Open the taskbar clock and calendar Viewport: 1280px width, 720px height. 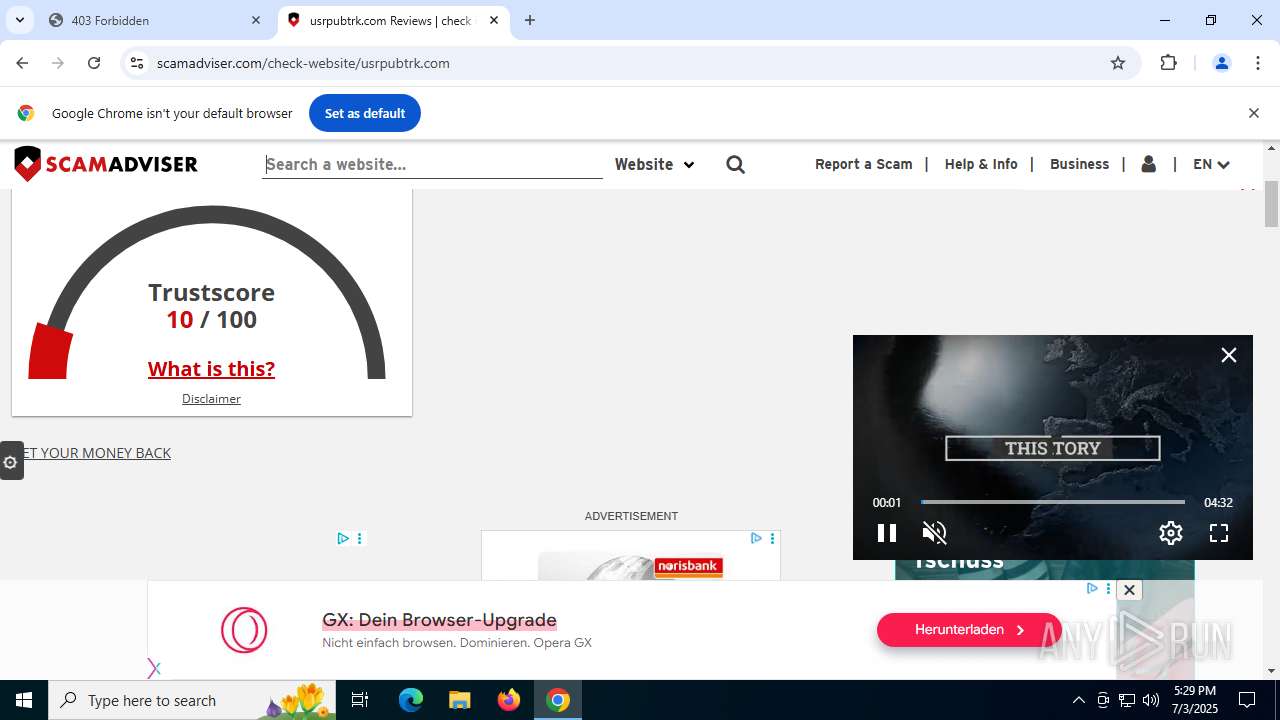[1195, 700]
